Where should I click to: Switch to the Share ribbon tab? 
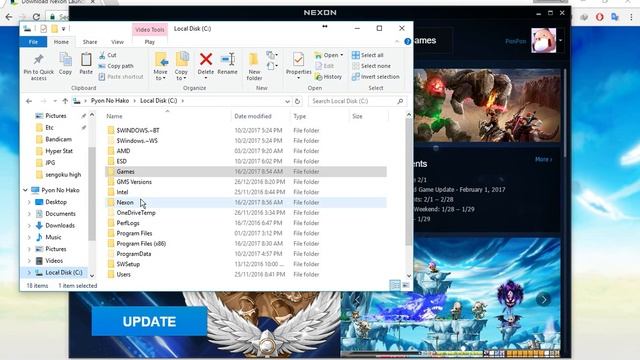point(90,42)
